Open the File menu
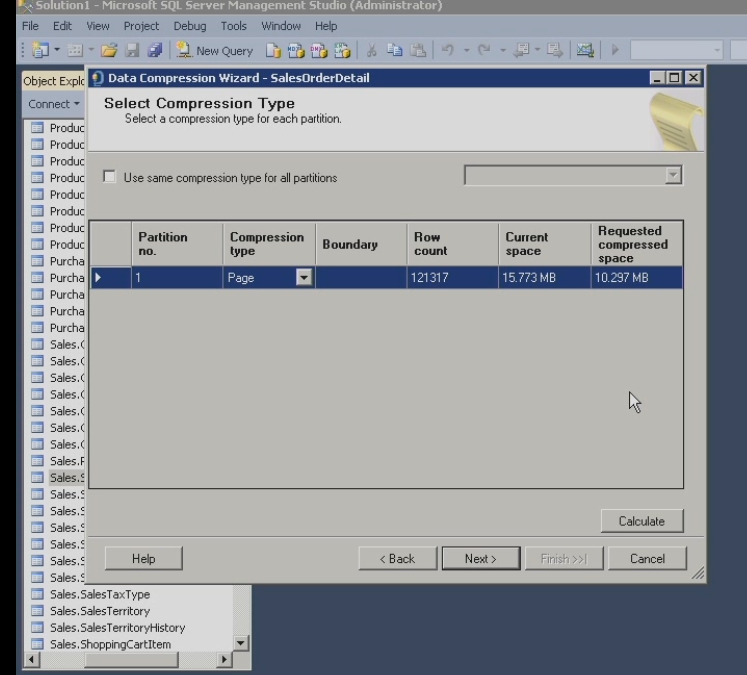The height and width of the screenshot is (675, 747). tap(30, 26)
